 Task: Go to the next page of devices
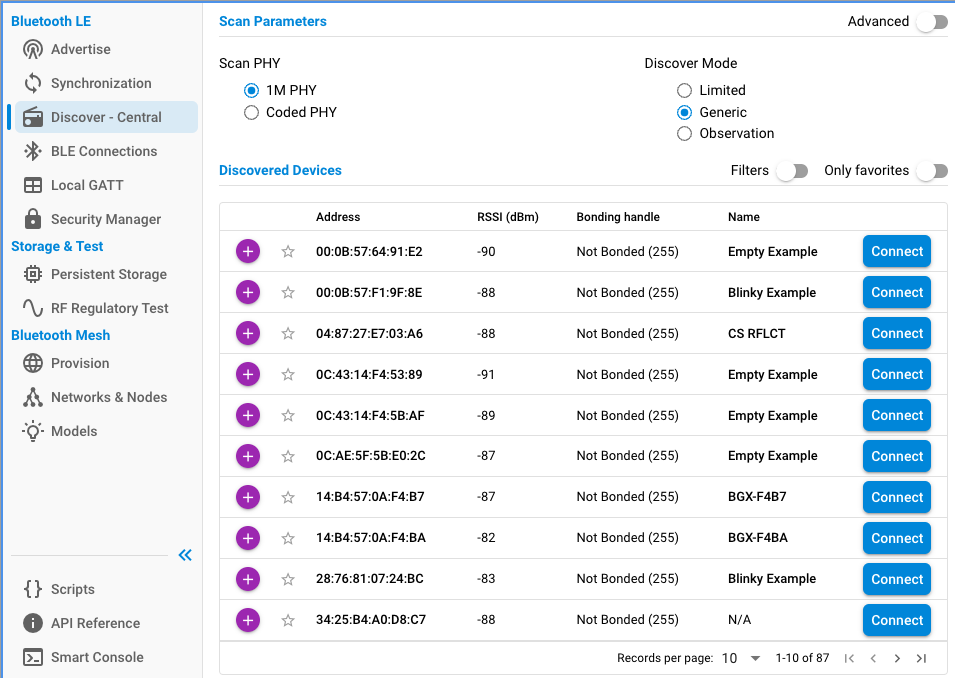point(897,658)
